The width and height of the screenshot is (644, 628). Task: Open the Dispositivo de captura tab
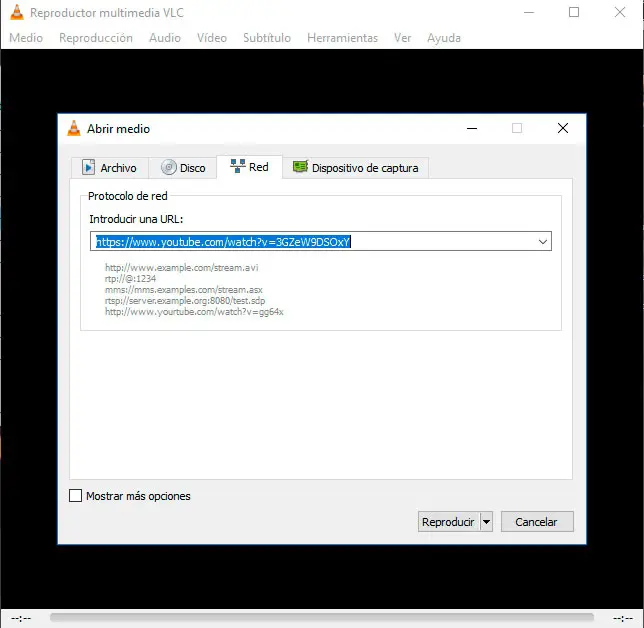point(356,168)
